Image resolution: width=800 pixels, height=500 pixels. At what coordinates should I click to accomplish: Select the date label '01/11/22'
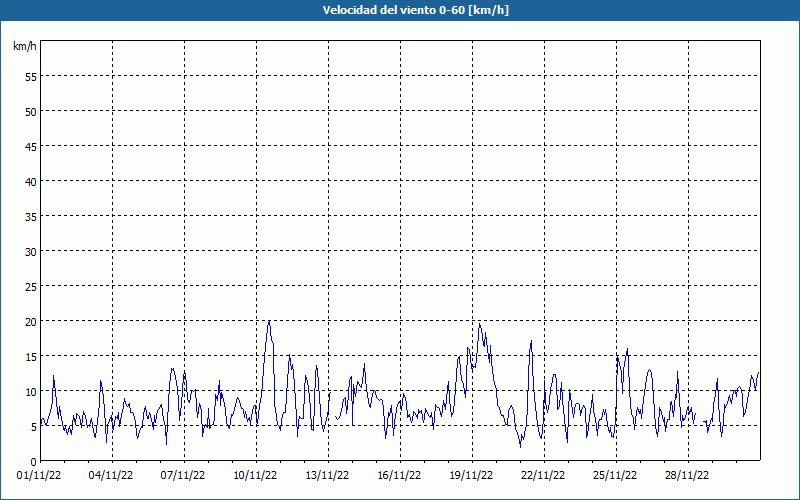[39, 476]
